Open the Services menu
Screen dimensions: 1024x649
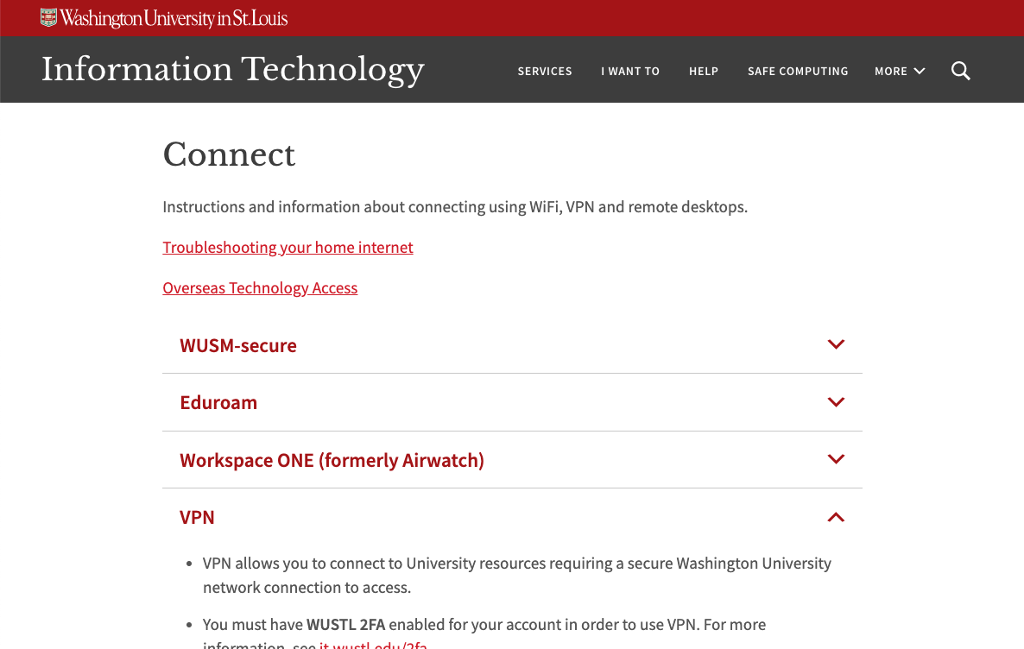(x=545, y=71)
